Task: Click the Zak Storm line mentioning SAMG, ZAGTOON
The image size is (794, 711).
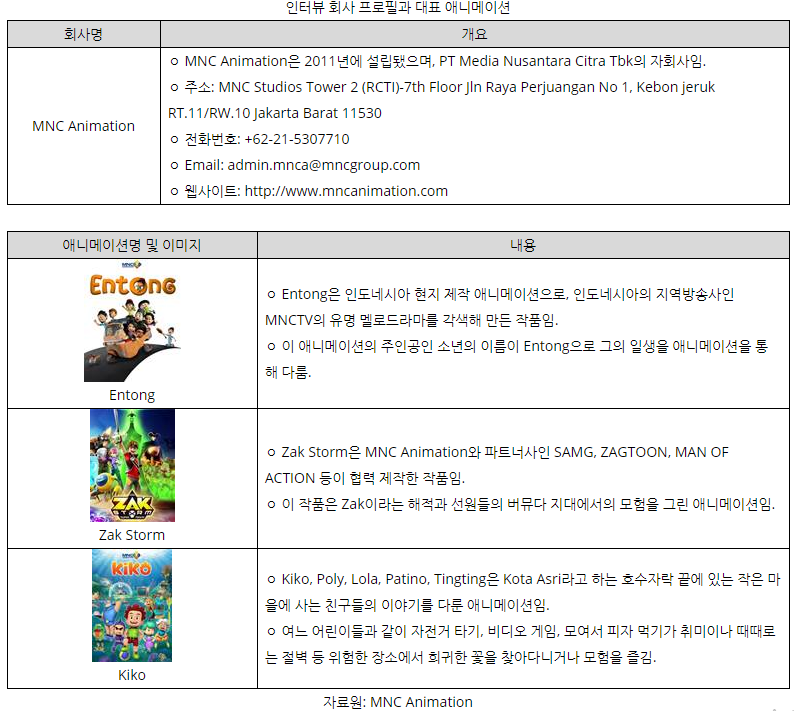Action: pyautogui.click(x=497, y=452)
